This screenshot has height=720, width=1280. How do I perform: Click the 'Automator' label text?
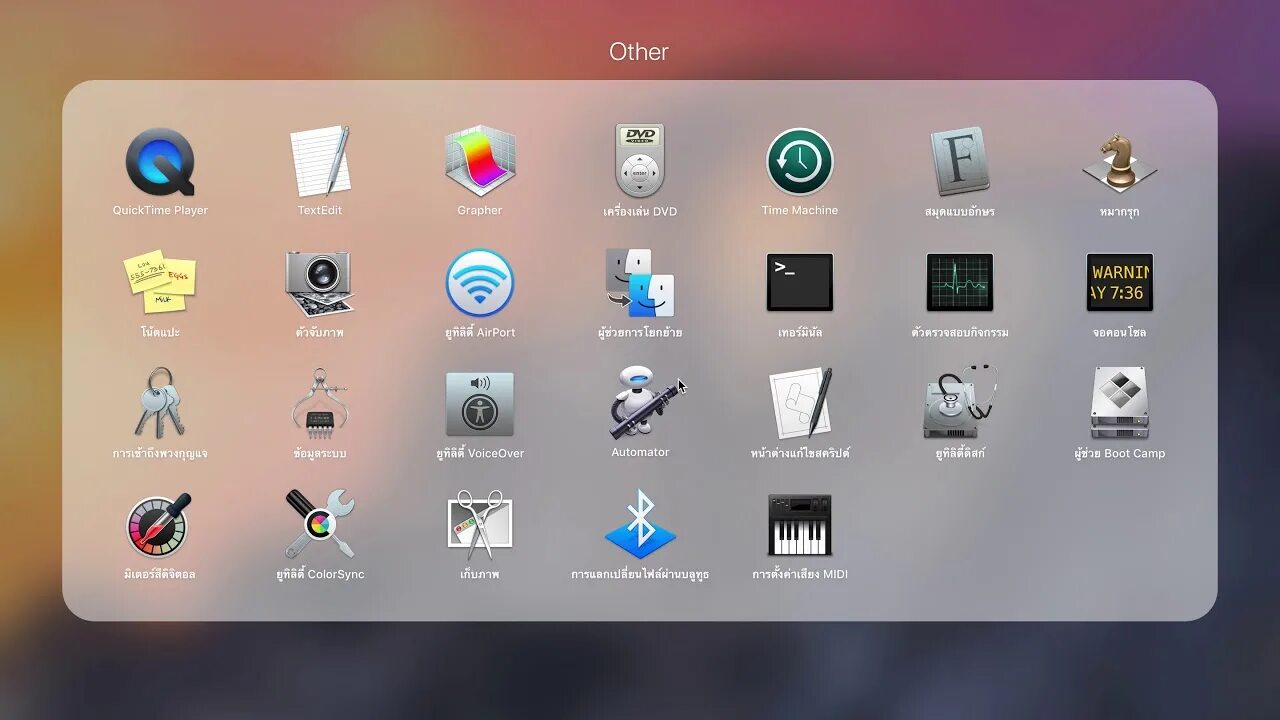pos(640,452)
